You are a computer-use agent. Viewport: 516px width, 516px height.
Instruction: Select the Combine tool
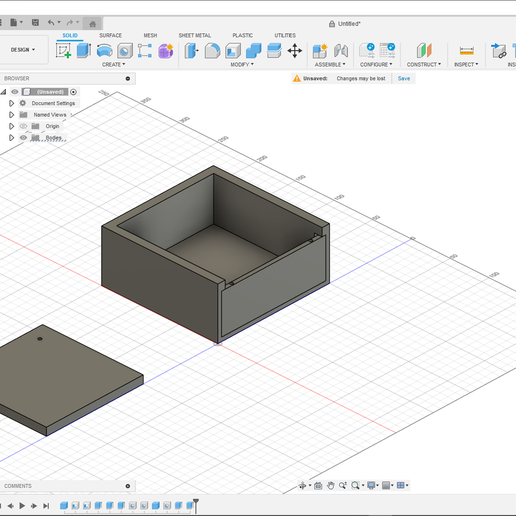[254, 51]
